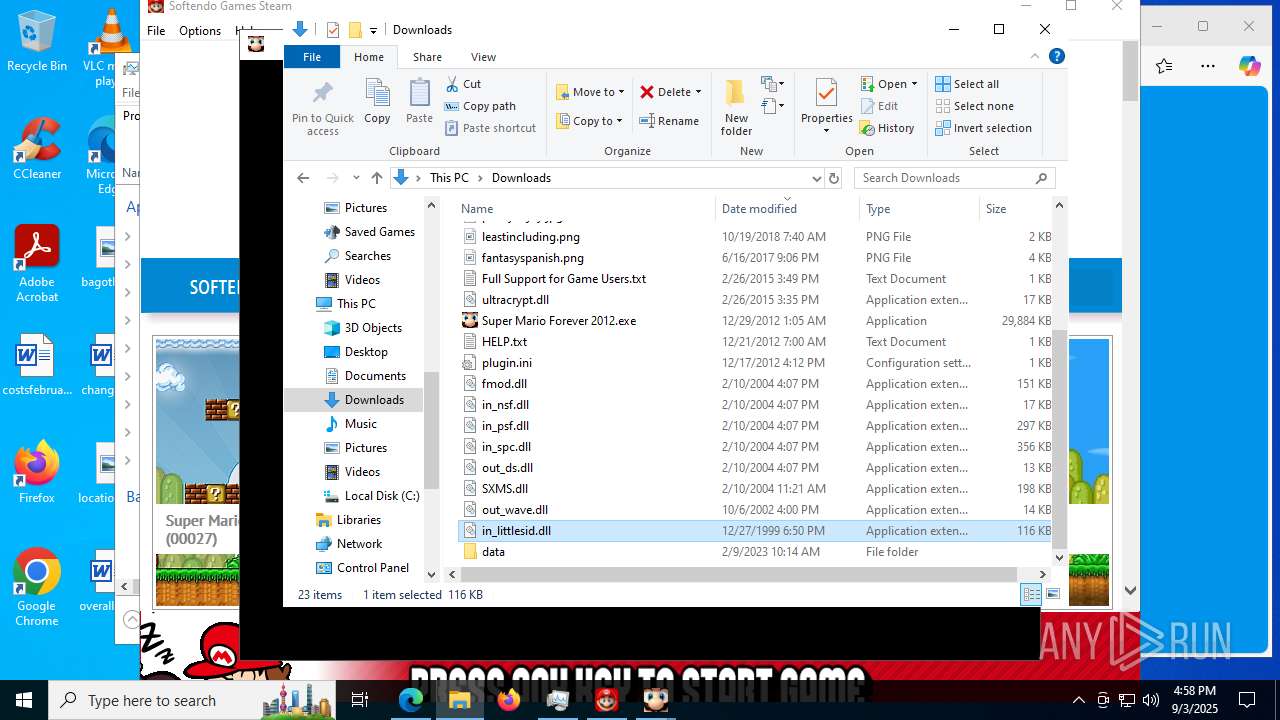Open Google Chrome desktop shortcut

[37, 589]
